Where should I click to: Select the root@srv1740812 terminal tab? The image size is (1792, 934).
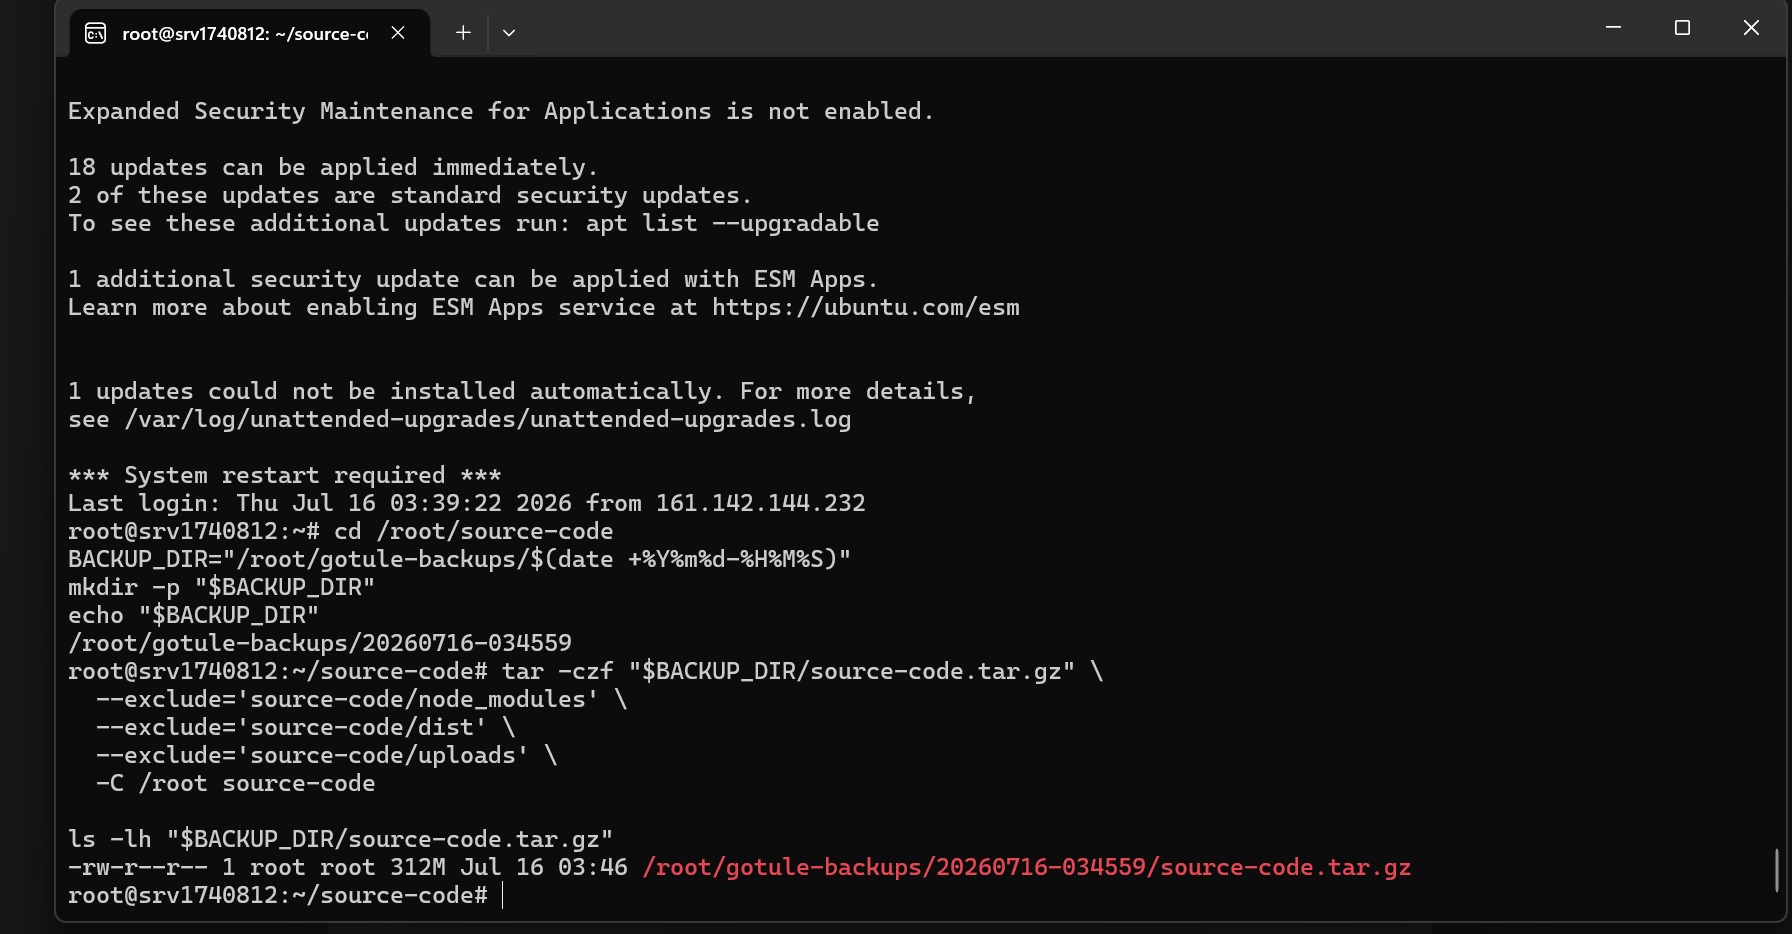coord(250,33)
